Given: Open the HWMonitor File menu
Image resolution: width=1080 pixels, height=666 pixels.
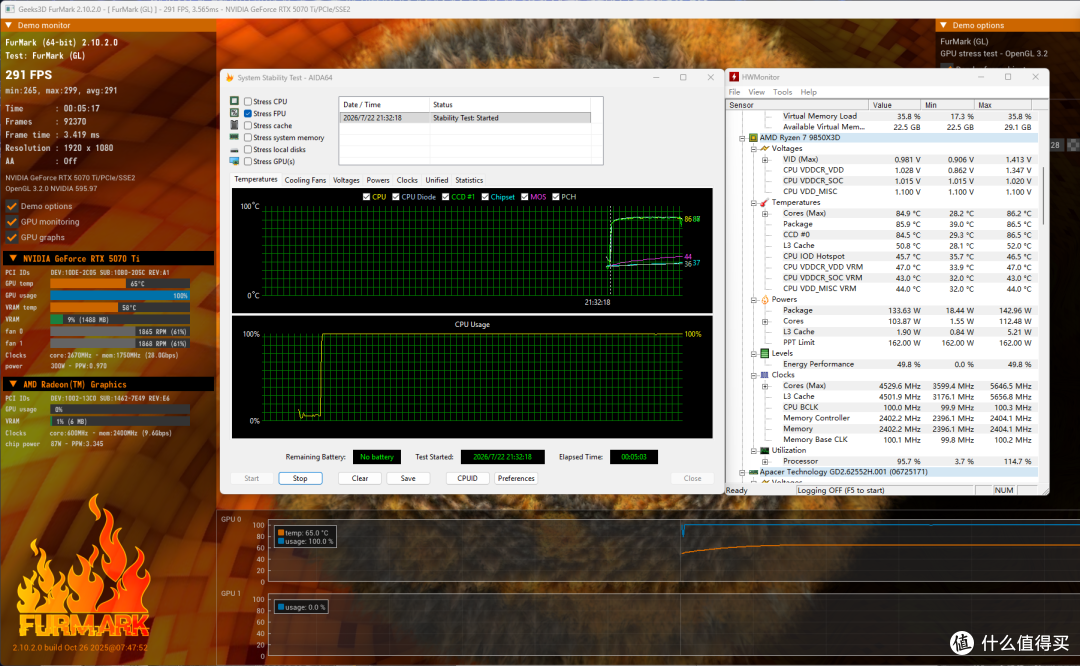Looking at the screenshot, I should coord(734,92).
